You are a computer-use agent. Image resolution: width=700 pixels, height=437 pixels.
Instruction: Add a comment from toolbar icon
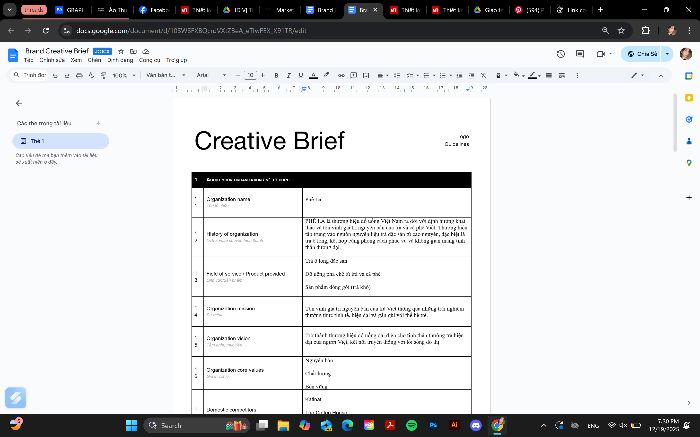[354, 75]
